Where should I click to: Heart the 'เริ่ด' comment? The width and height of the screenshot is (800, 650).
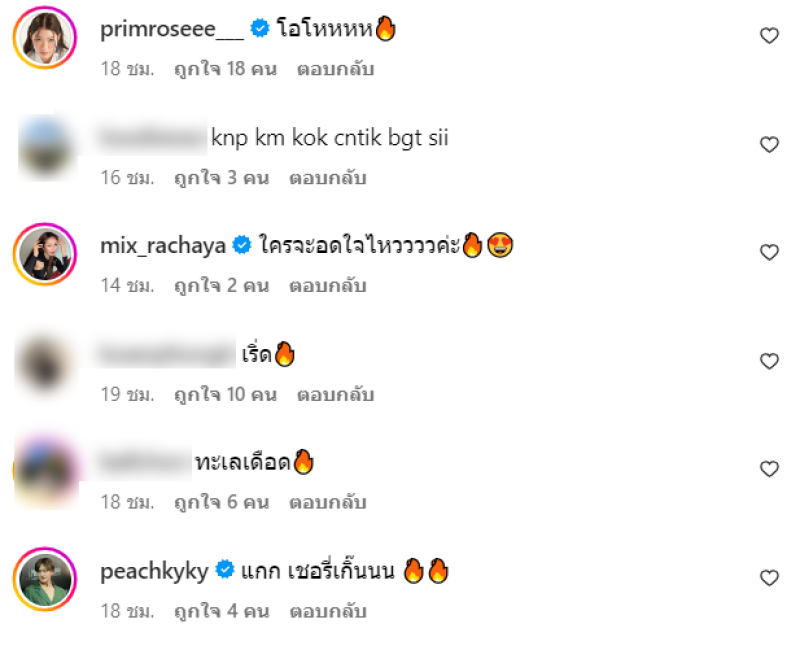[x=769, y=361]
